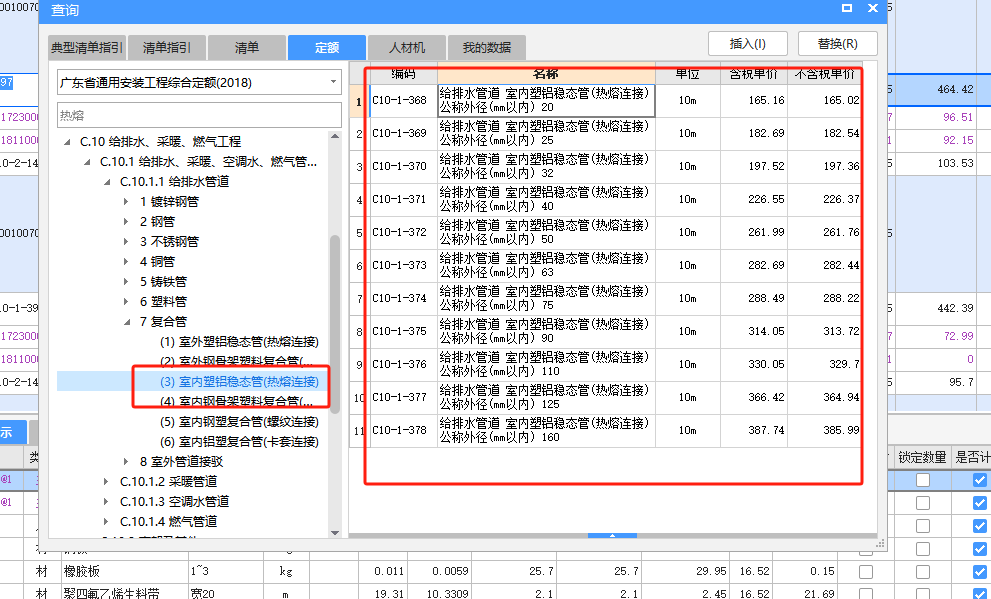Click the 锁定数量 column header in background
Screen dimensions: 991x599
(x=922, y=457)
